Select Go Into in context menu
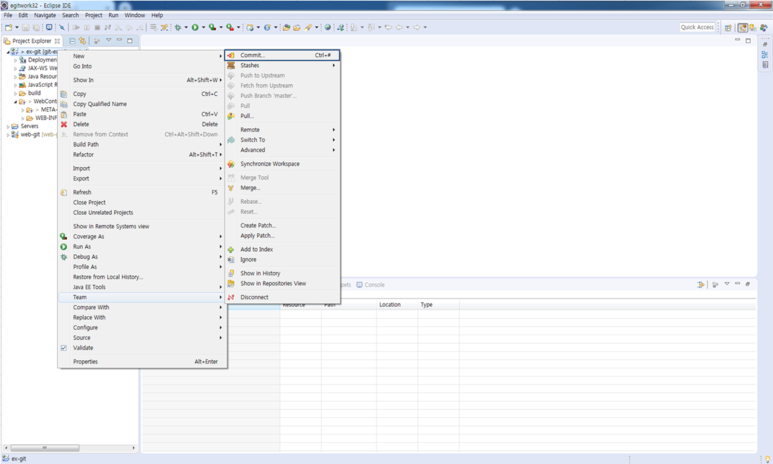Viewport: 773px width, 464px height. click(x=142, y=66)
